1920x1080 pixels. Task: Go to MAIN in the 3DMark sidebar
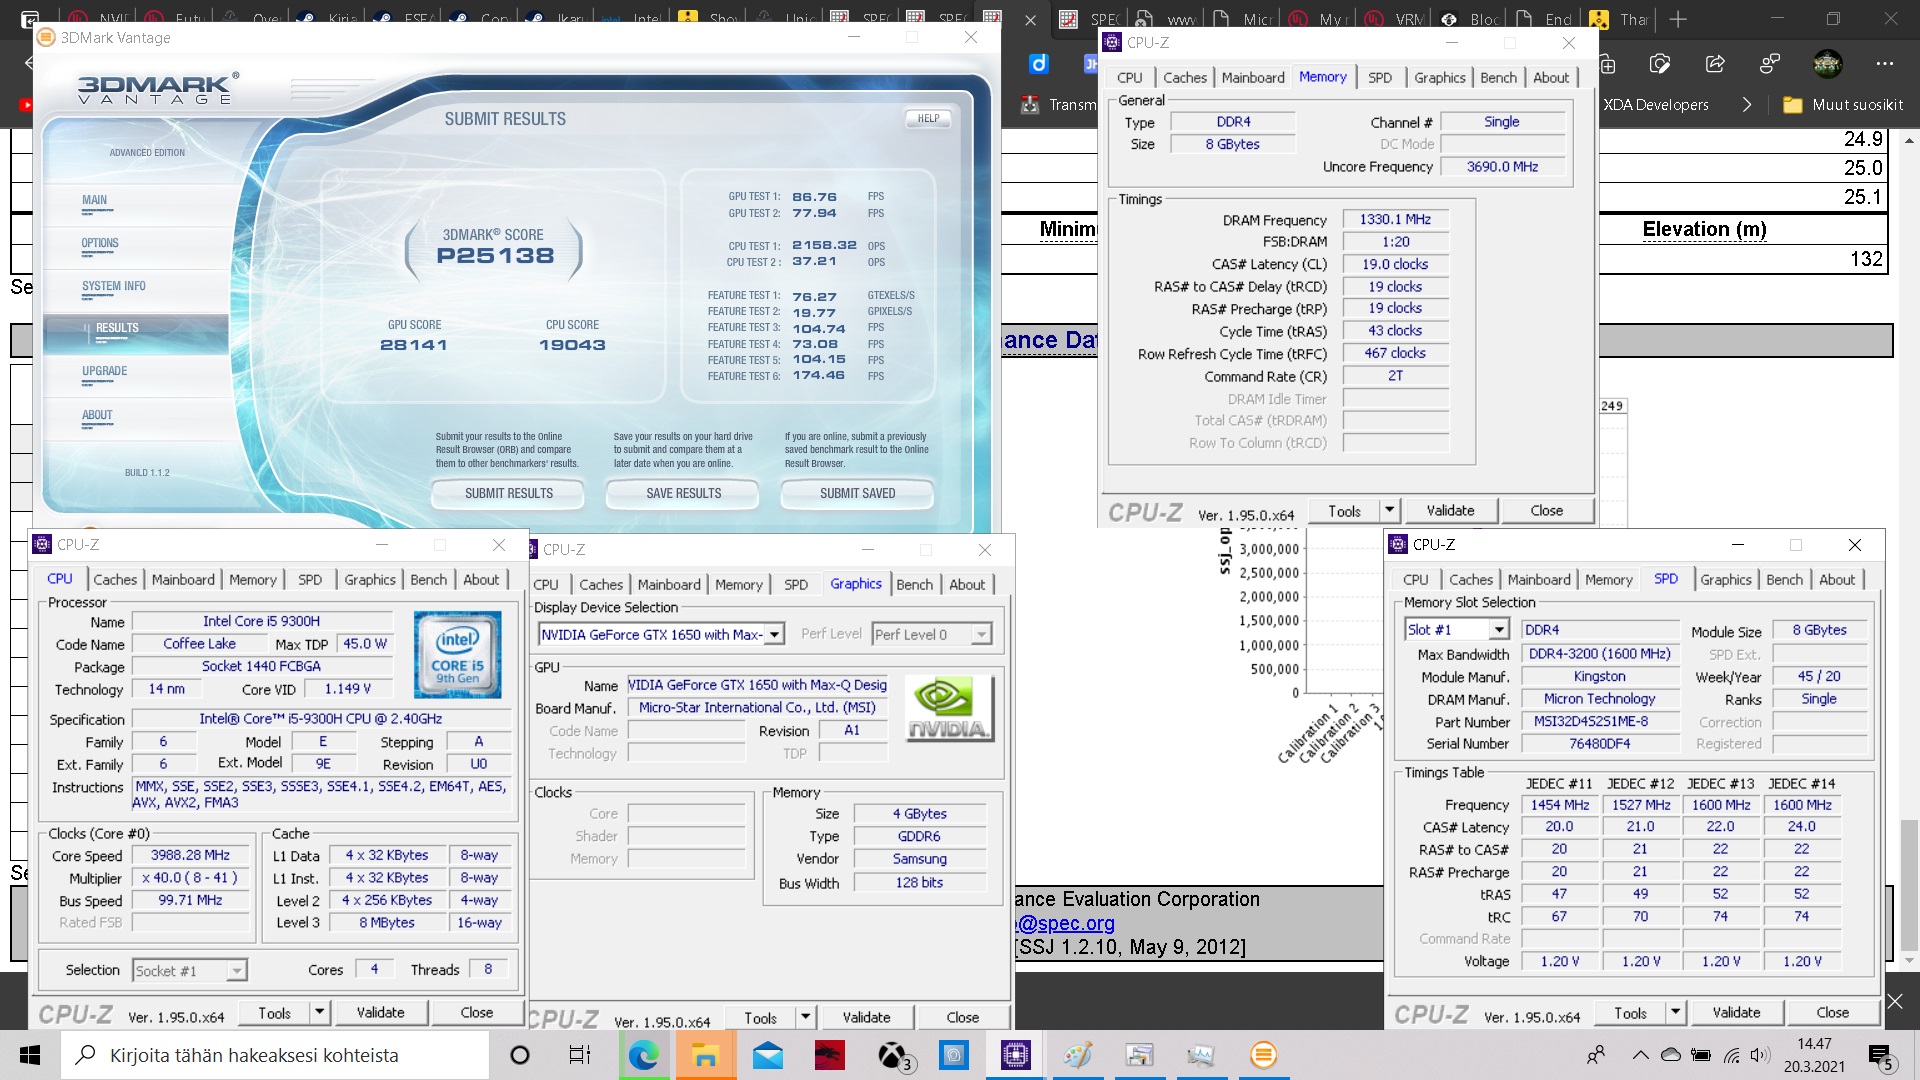tap(94, 200)
